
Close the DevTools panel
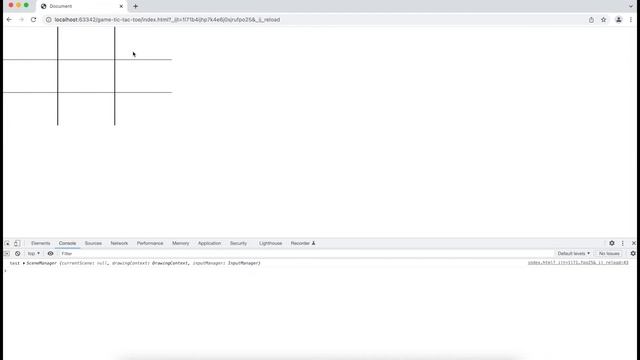click(633, 243)
